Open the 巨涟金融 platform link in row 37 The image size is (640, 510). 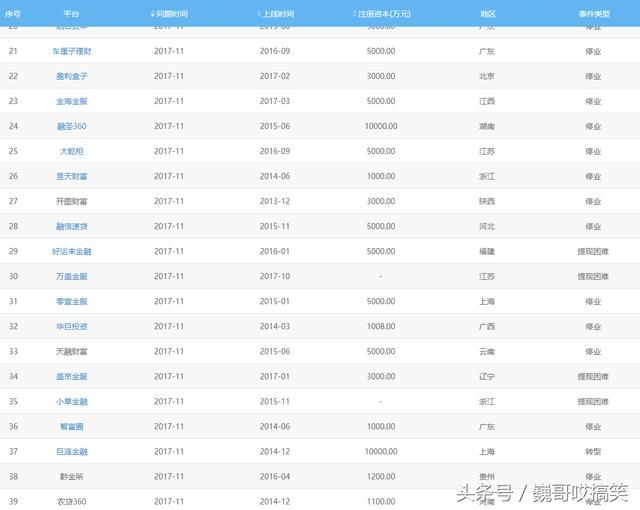tap(71, 452)
